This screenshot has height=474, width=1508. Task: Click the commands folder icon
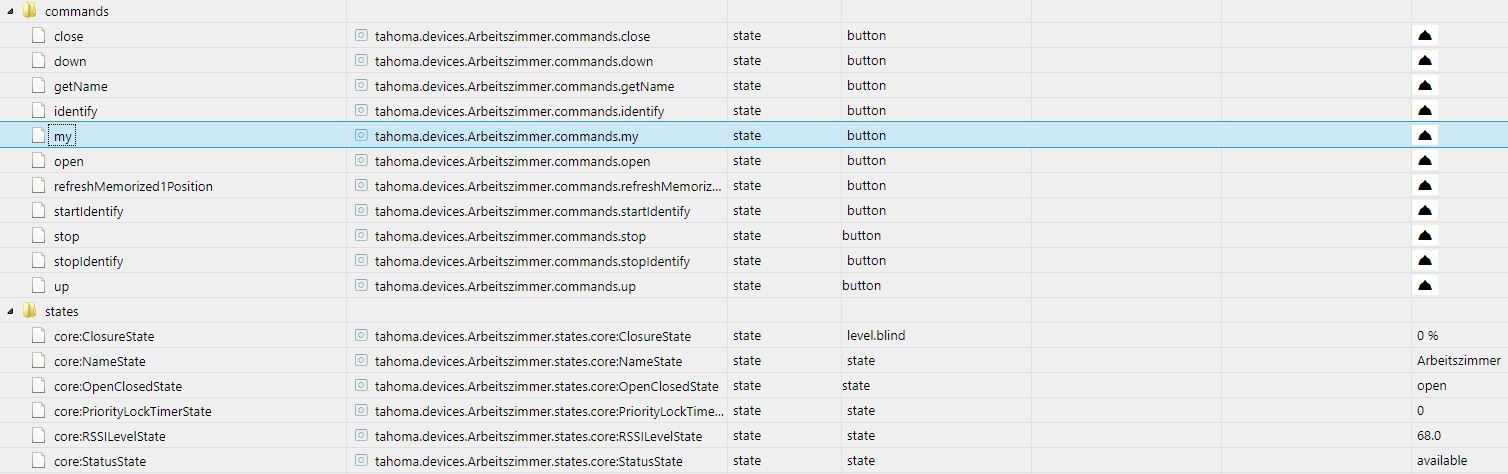pyautogui.click(x=29, y=11)
